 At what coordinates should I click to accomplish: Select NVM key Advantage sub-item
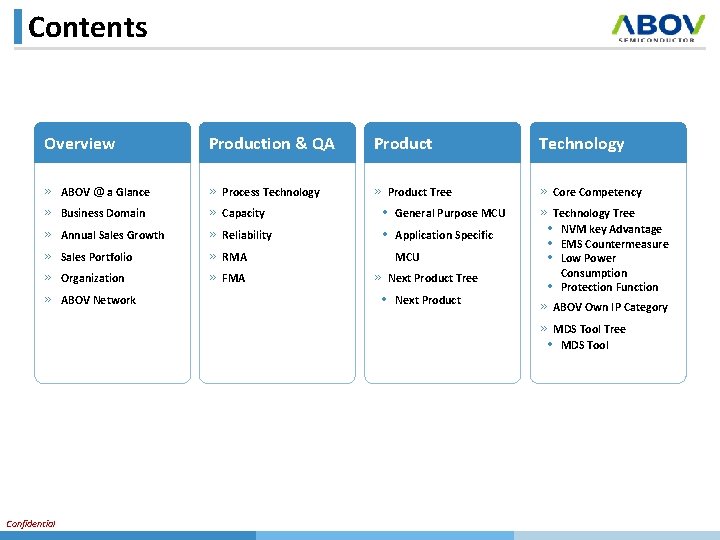(x=611, y=229)
